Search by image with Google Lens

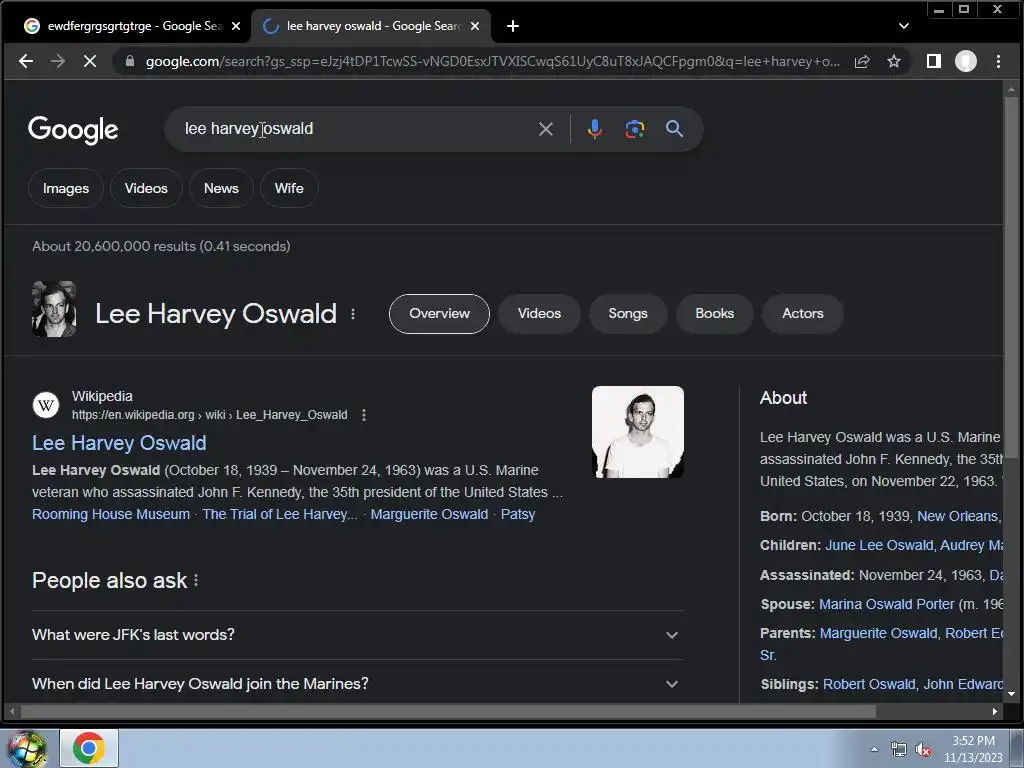pos(635,129)
